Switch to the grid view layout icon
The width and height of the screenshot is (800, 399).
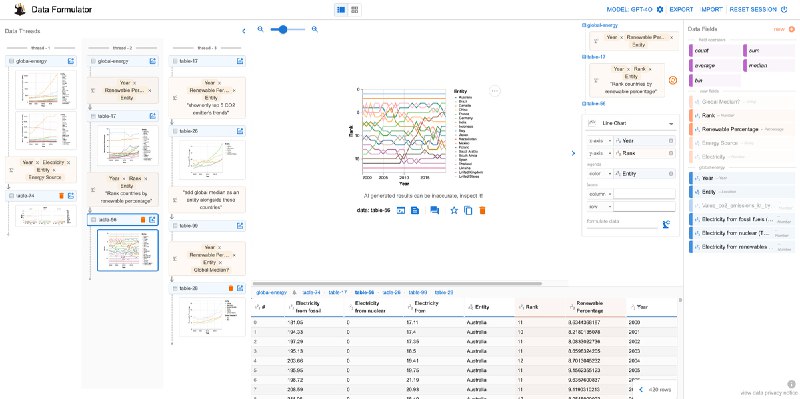[x=355, y=9]
